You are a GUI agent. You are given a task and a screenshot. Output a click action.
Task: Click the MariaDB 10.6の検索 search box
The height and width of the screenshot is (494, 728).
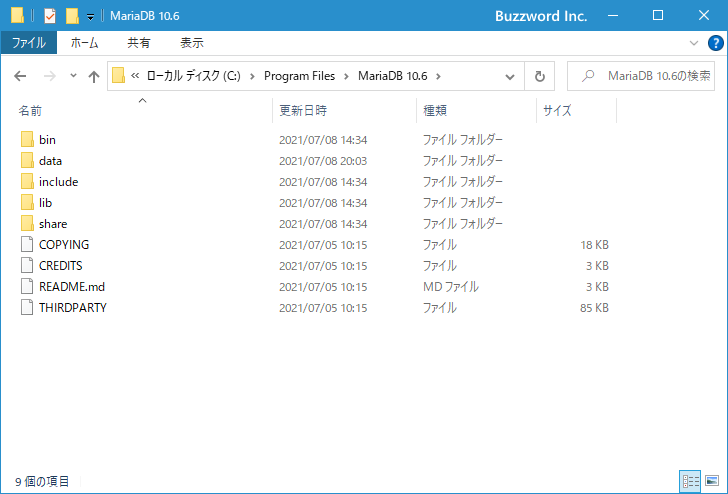click(641, 76)
